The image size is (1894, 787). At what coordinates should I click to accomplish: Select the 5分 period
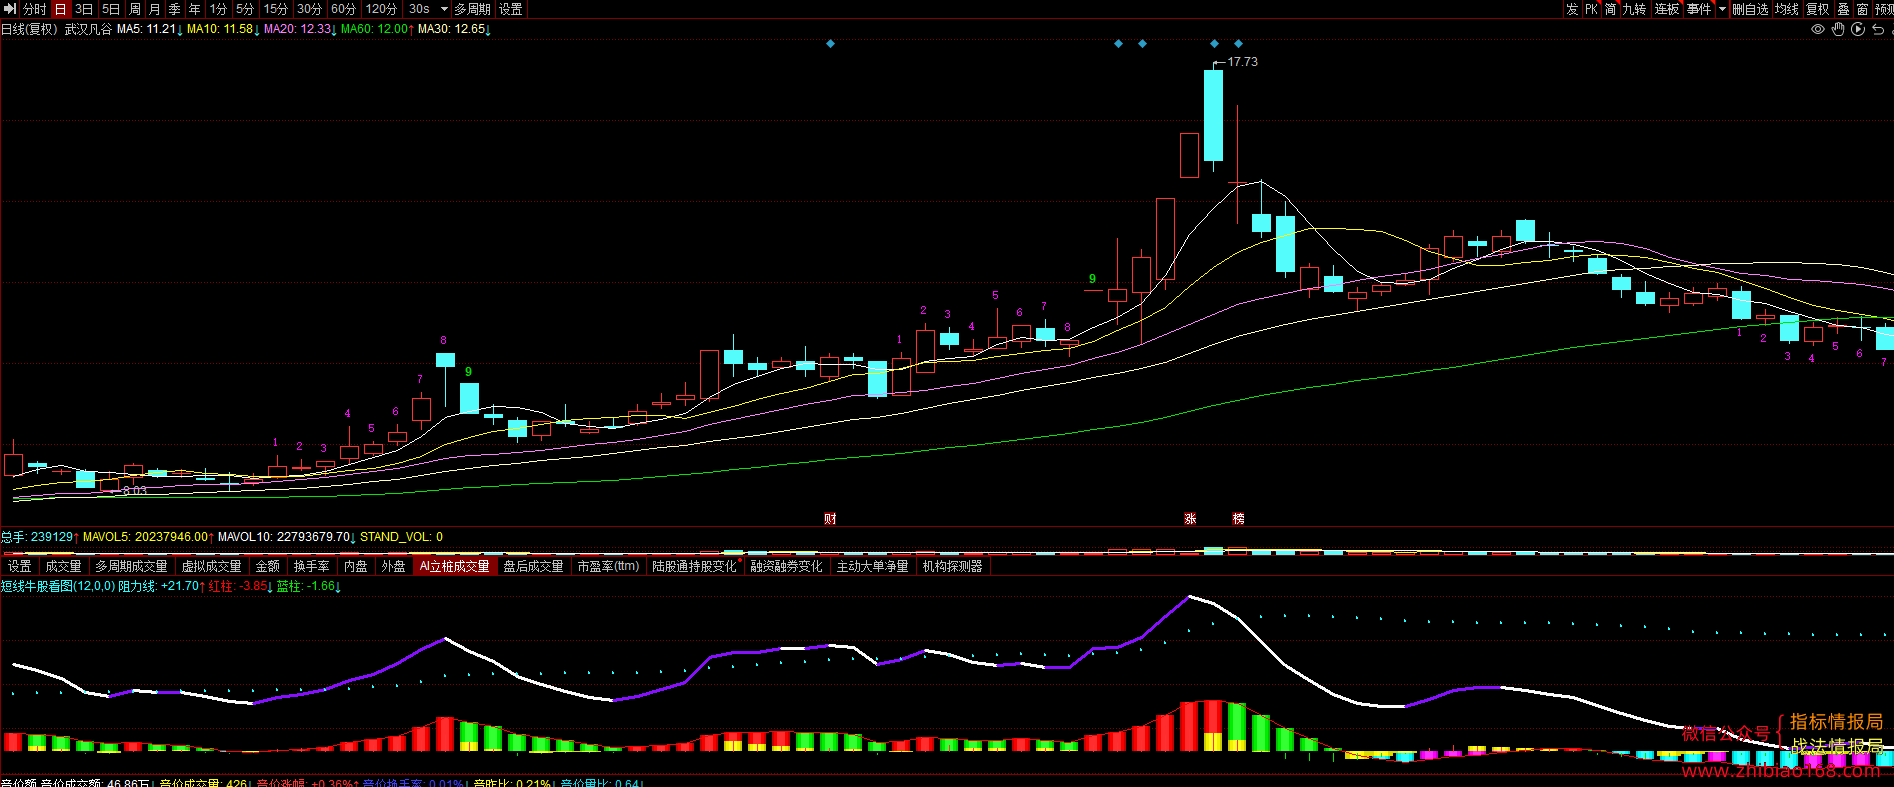pyautogui.click(x=245, y=9)
